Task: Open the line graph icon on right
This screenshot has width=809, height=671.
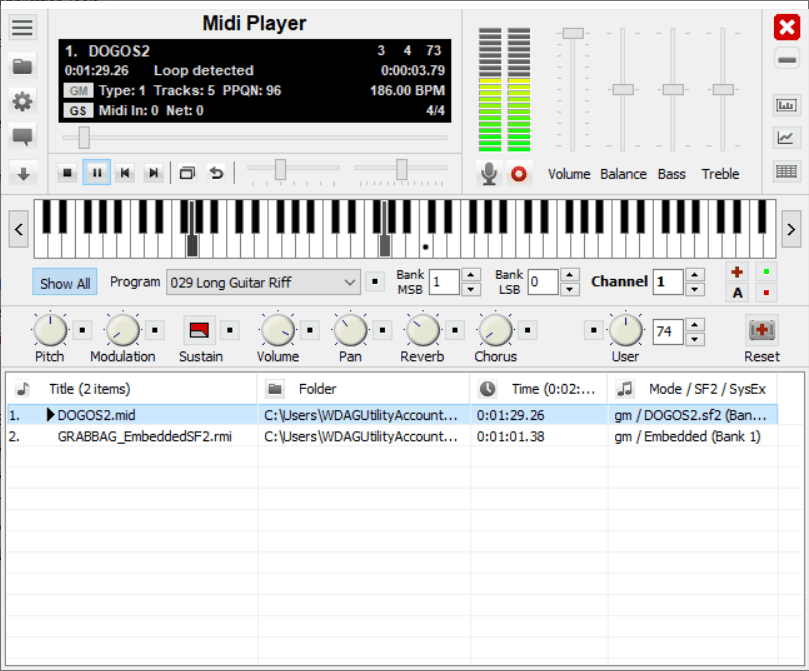Action: coord(786,138)
